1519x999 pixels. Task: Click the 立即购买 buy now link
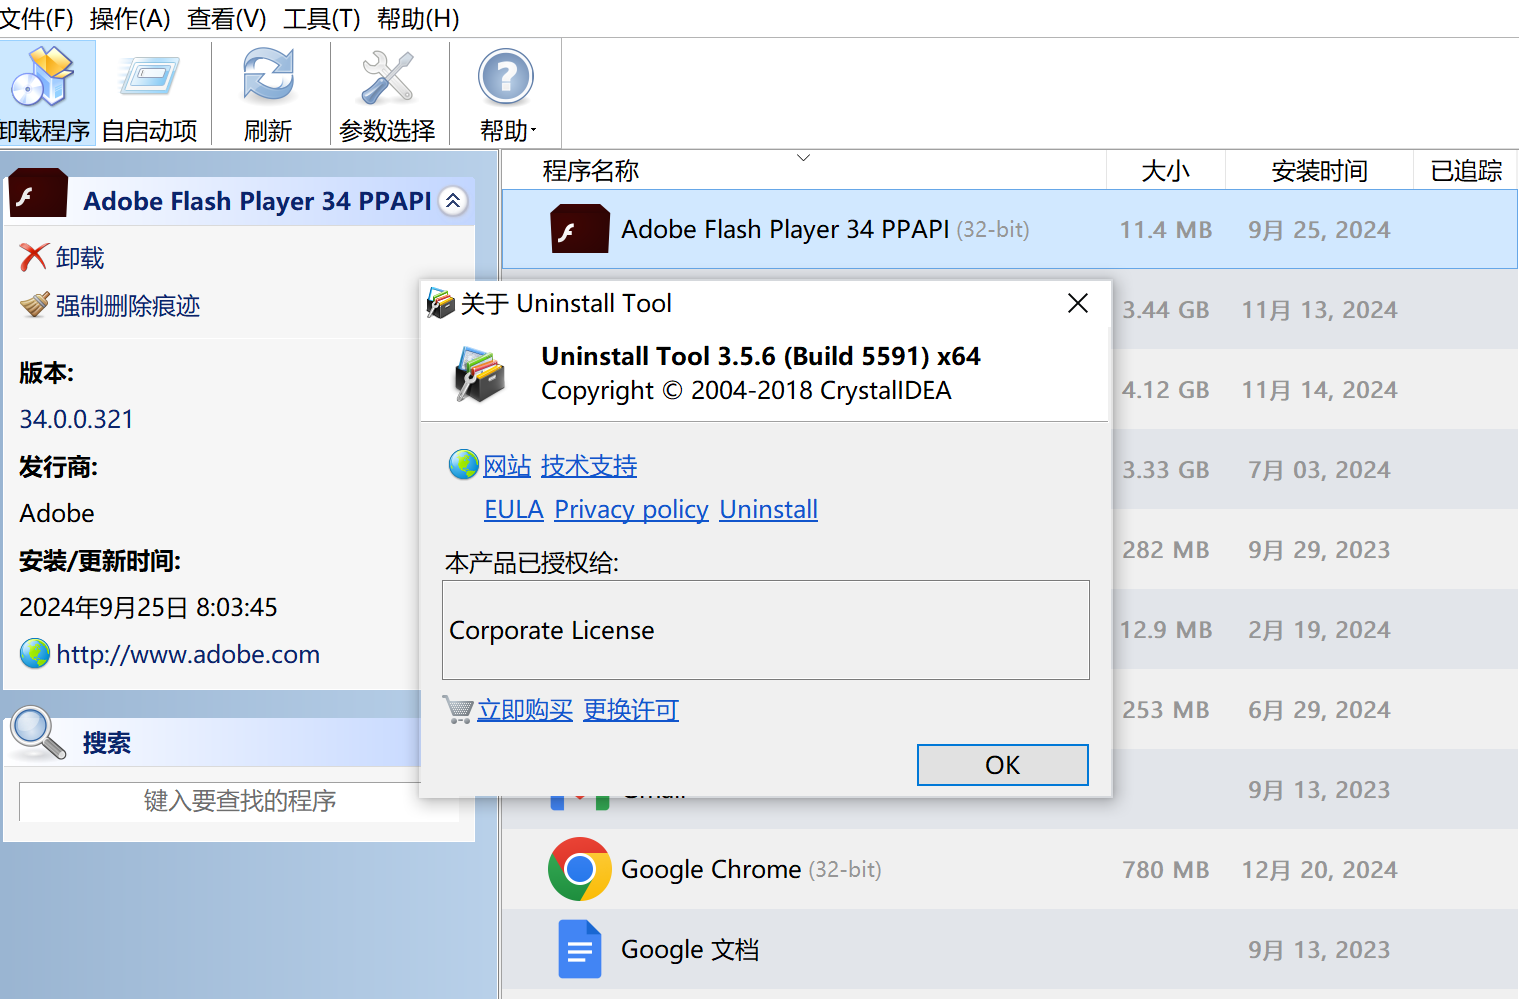[x=525, y=710]
